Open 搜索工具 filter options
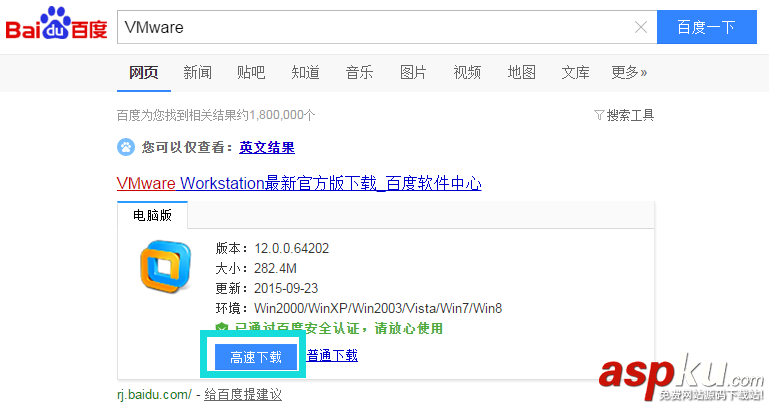 [x=624, y=115]
